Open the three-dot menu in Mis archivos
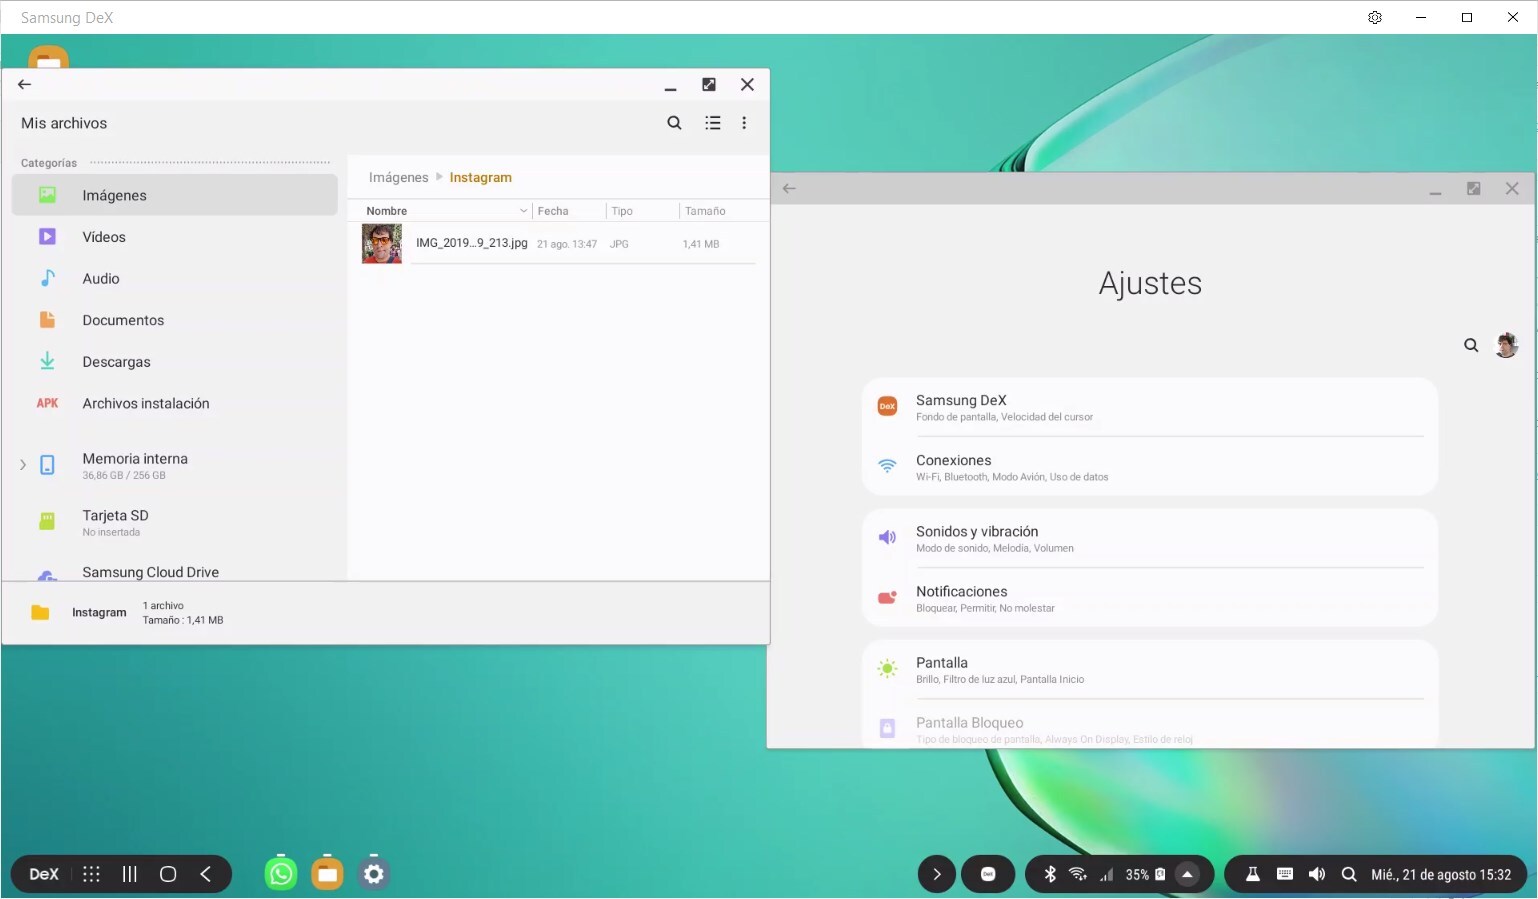Image resolution: width=1538 pixels, height=899 pixels. (x=744, y=123)
